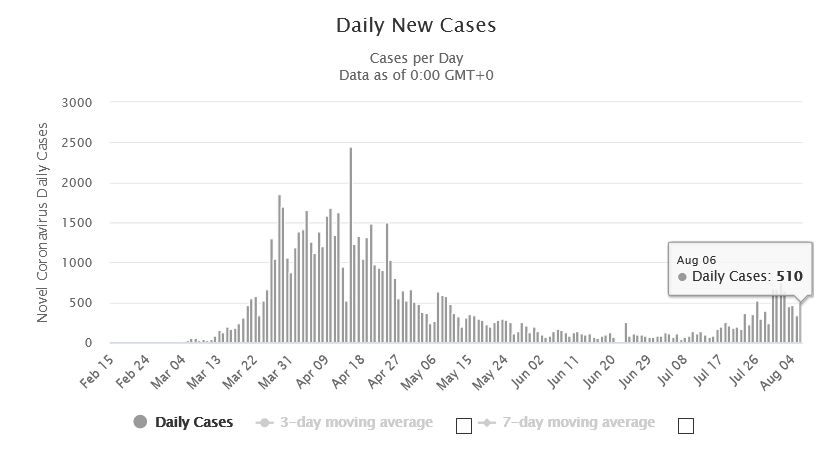828x462 pixels.
Task: Tick the checkbox after 3-day moving average
Action: [x=464, y=426]
